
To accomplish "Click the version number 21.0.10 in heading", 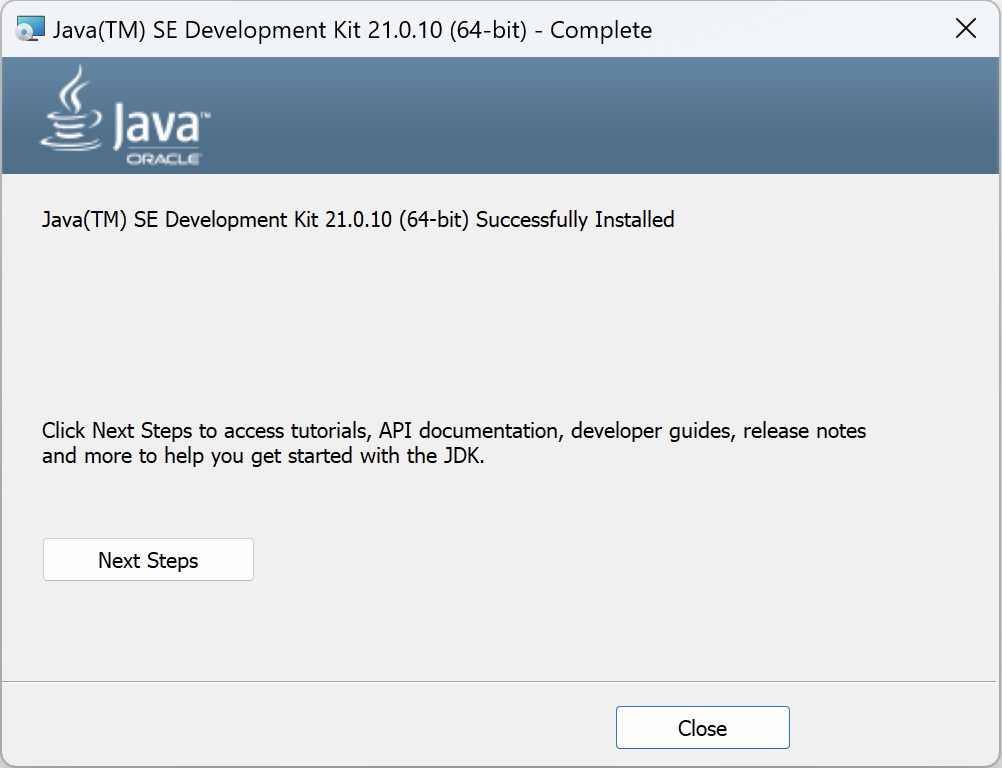I will (x=358, y=220).
